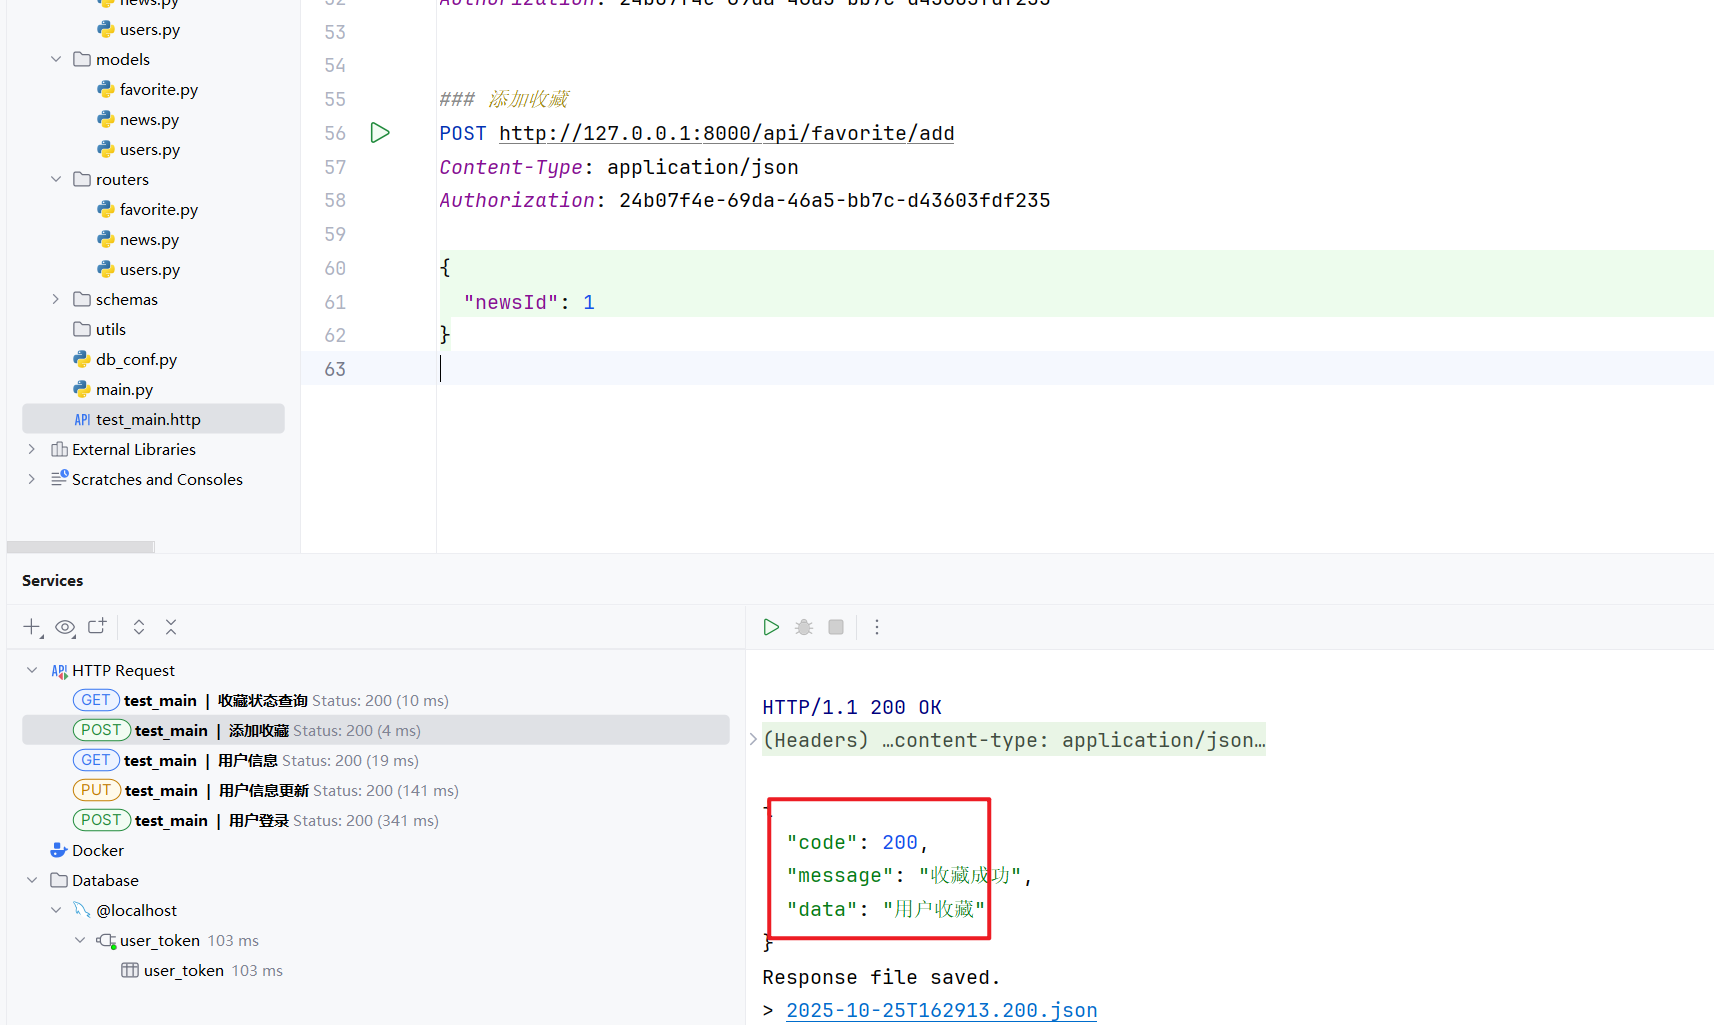Collapse the models folder
Viewport: 1714px width, 1025px height.
point(56,60)
